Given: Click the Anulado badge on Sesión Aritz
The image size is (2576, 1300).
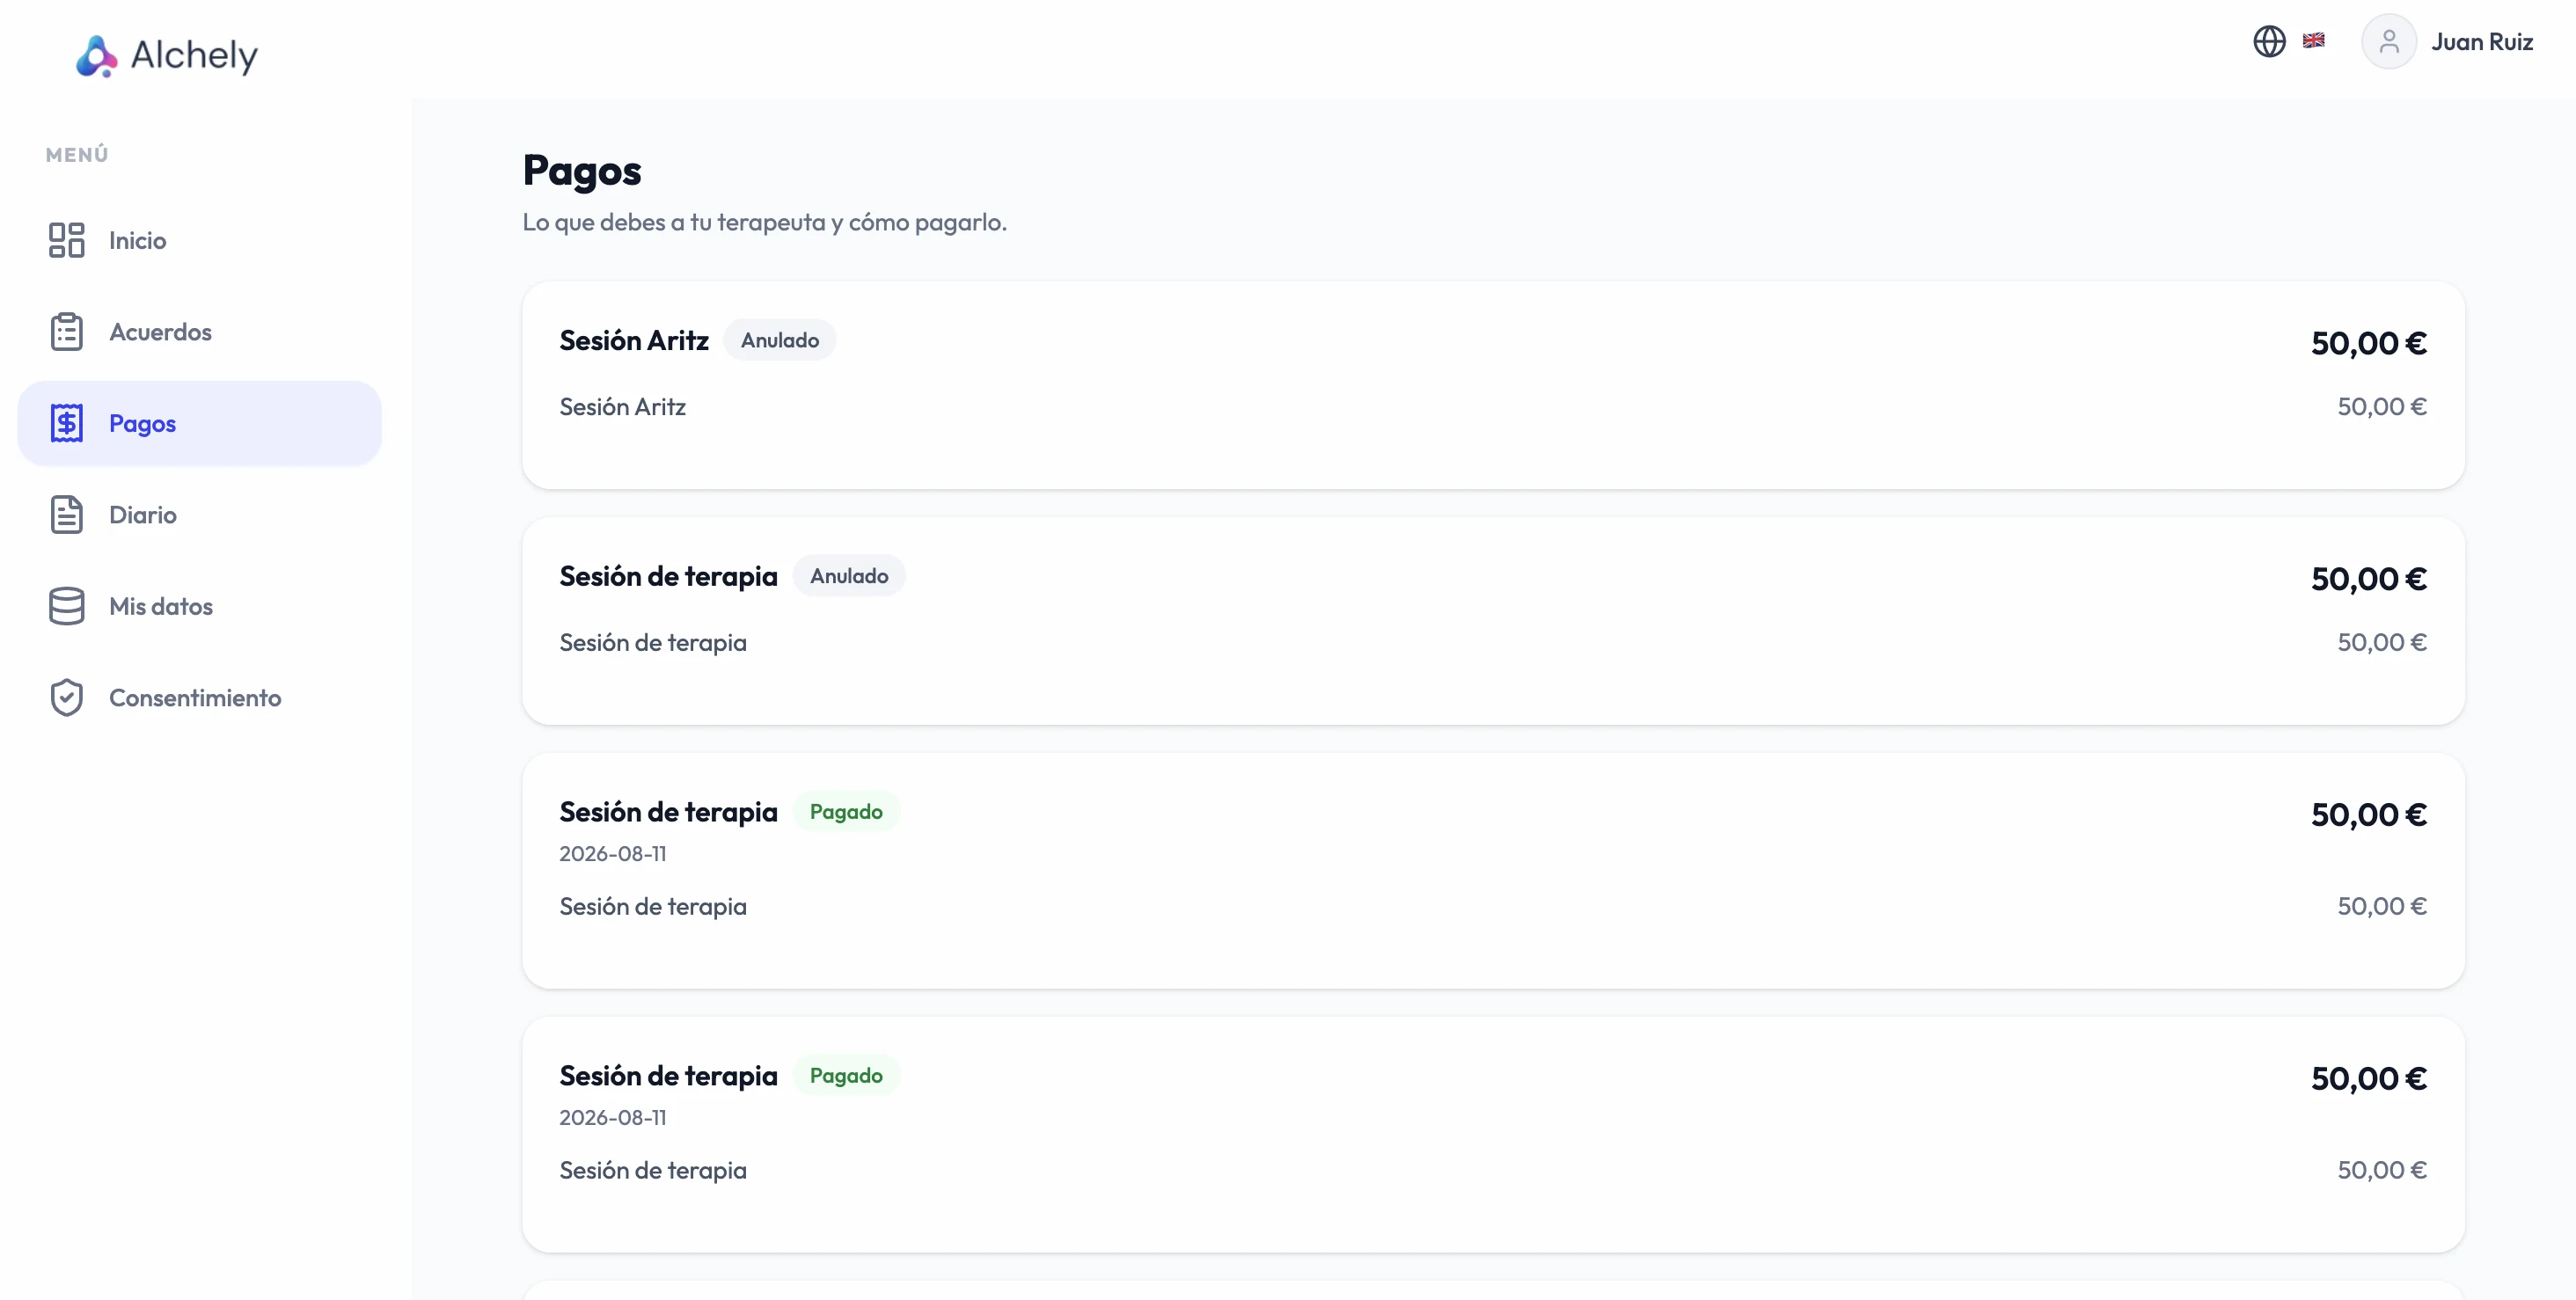Looking at the screenshot, I should coord(780,340).
